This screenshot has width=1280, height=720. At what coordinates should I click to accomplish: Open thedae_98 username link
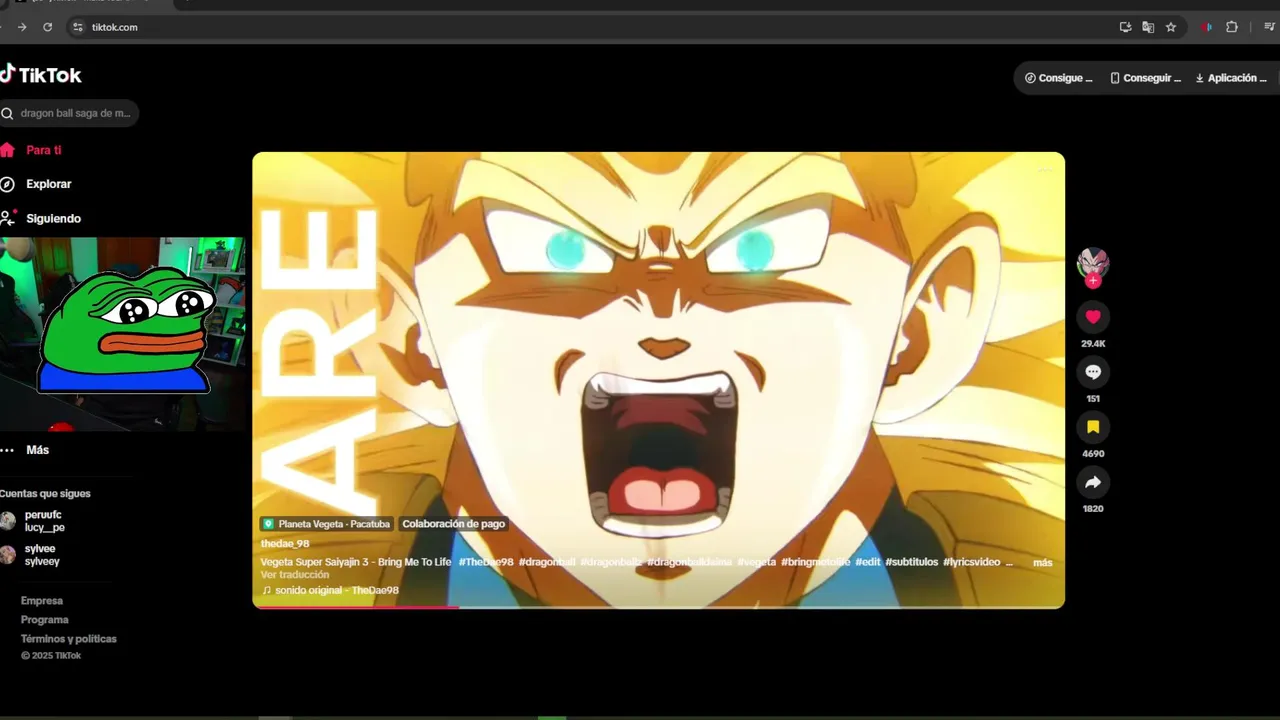pyautogui.click(x=285, y=544)
